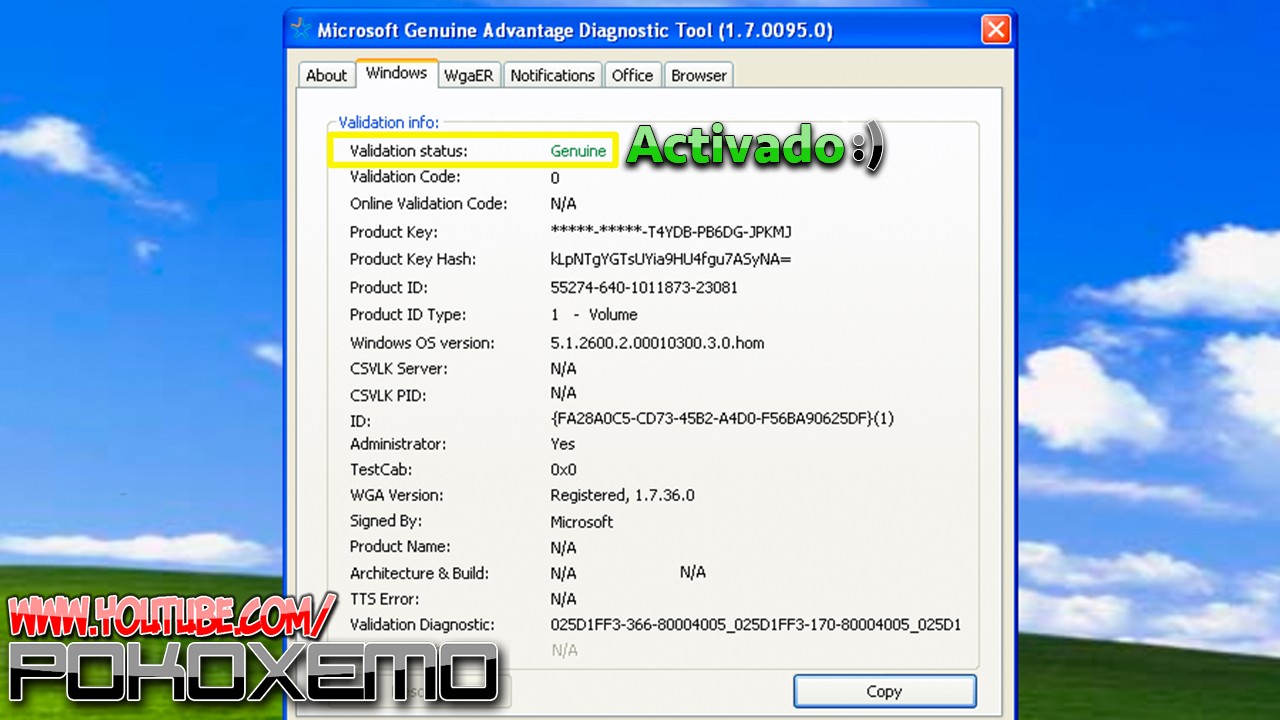The height and width of the screenshot is (720, 1280).
Task: Click Product ID 55274-640-1011873-23081
Action: click(x=644, y=287)
